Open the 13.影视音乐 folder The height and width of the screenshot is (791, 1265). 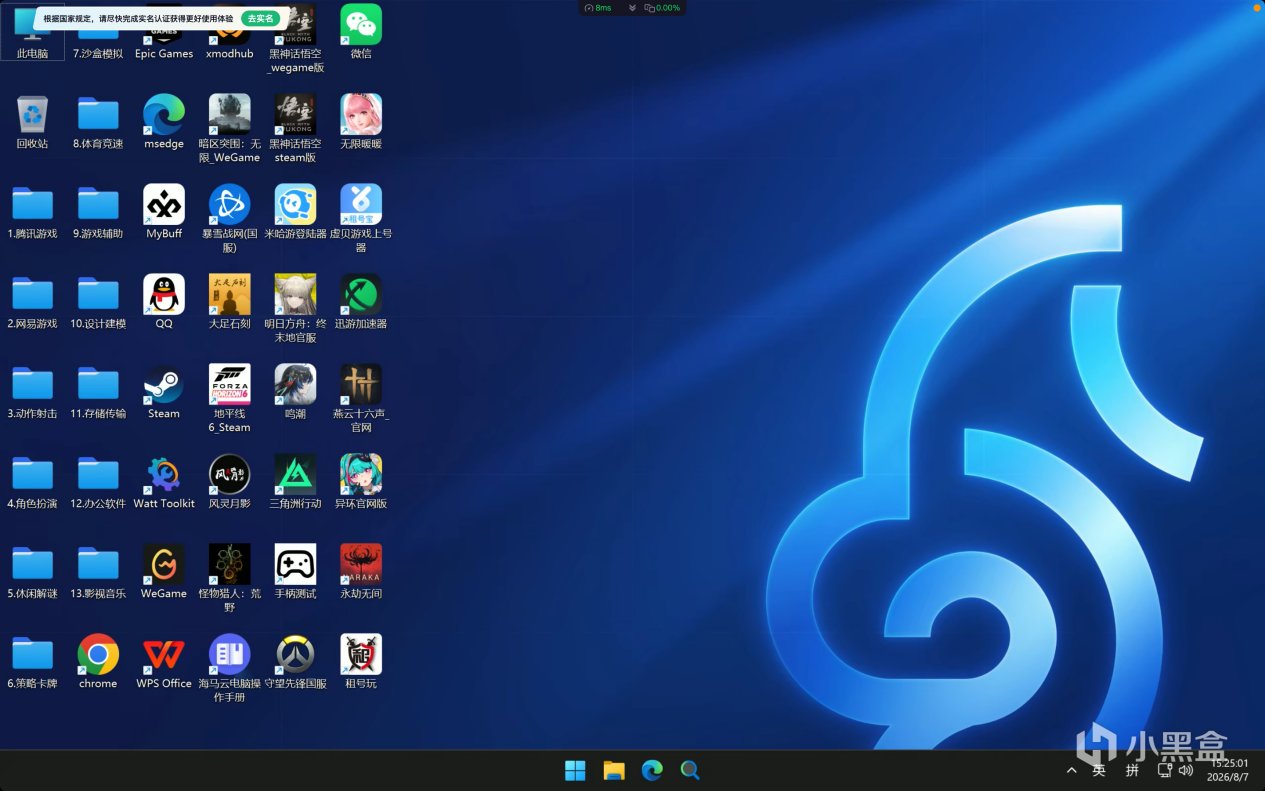[x=98, y=565]
